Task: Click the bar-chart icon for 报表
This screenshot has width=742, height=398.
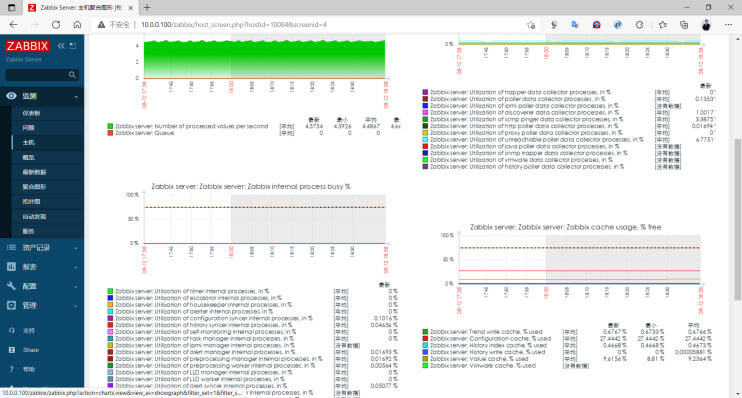Action: (11, 267)
